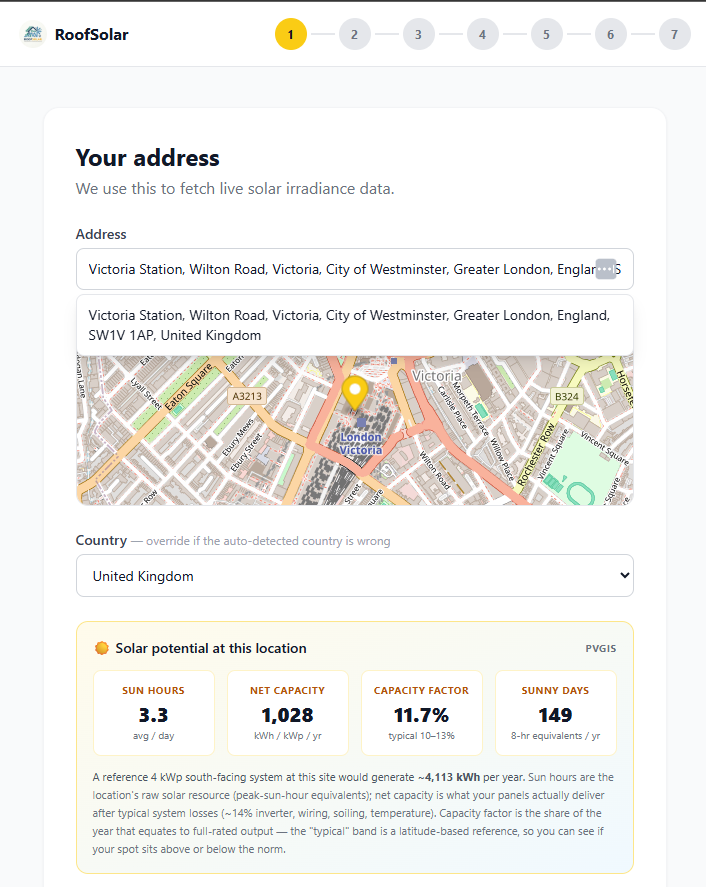Click the sun icon beside Solar potential

coord(102,648)
